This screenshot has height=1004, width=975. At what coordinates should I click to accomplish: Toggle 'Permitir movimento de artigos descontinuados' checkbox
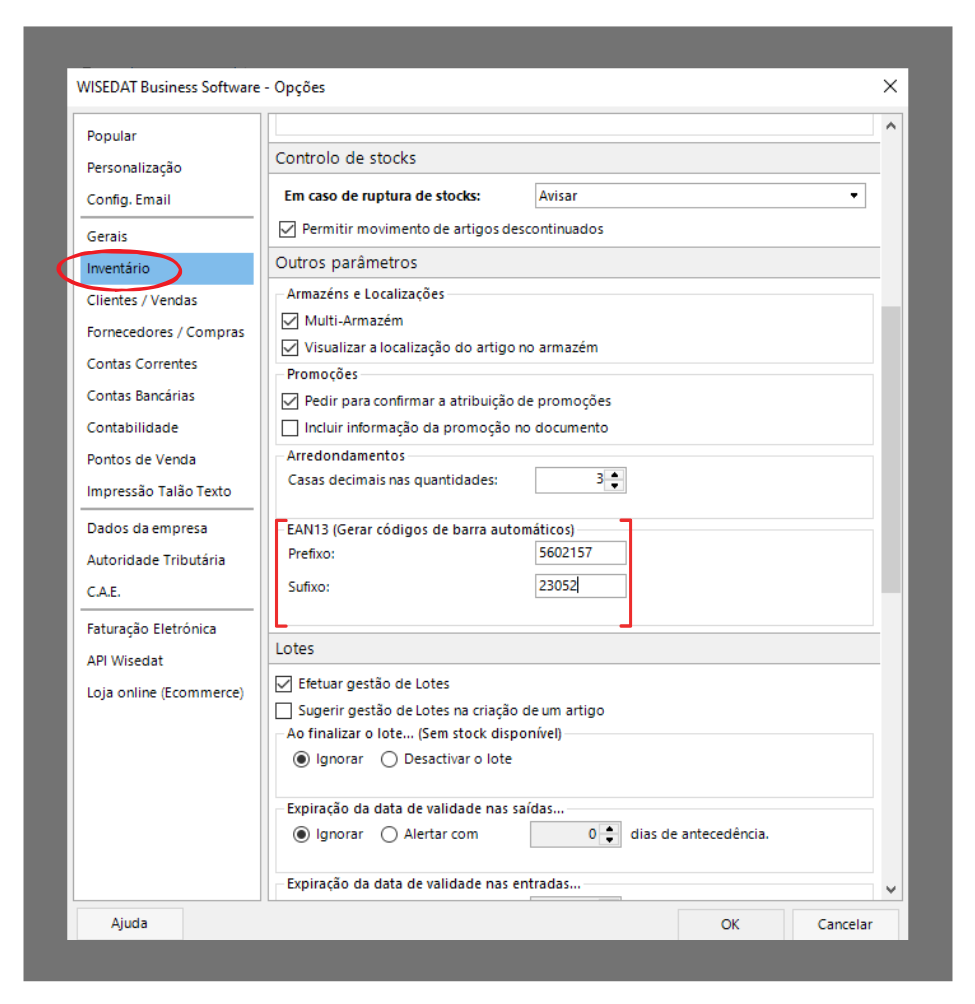288,229
